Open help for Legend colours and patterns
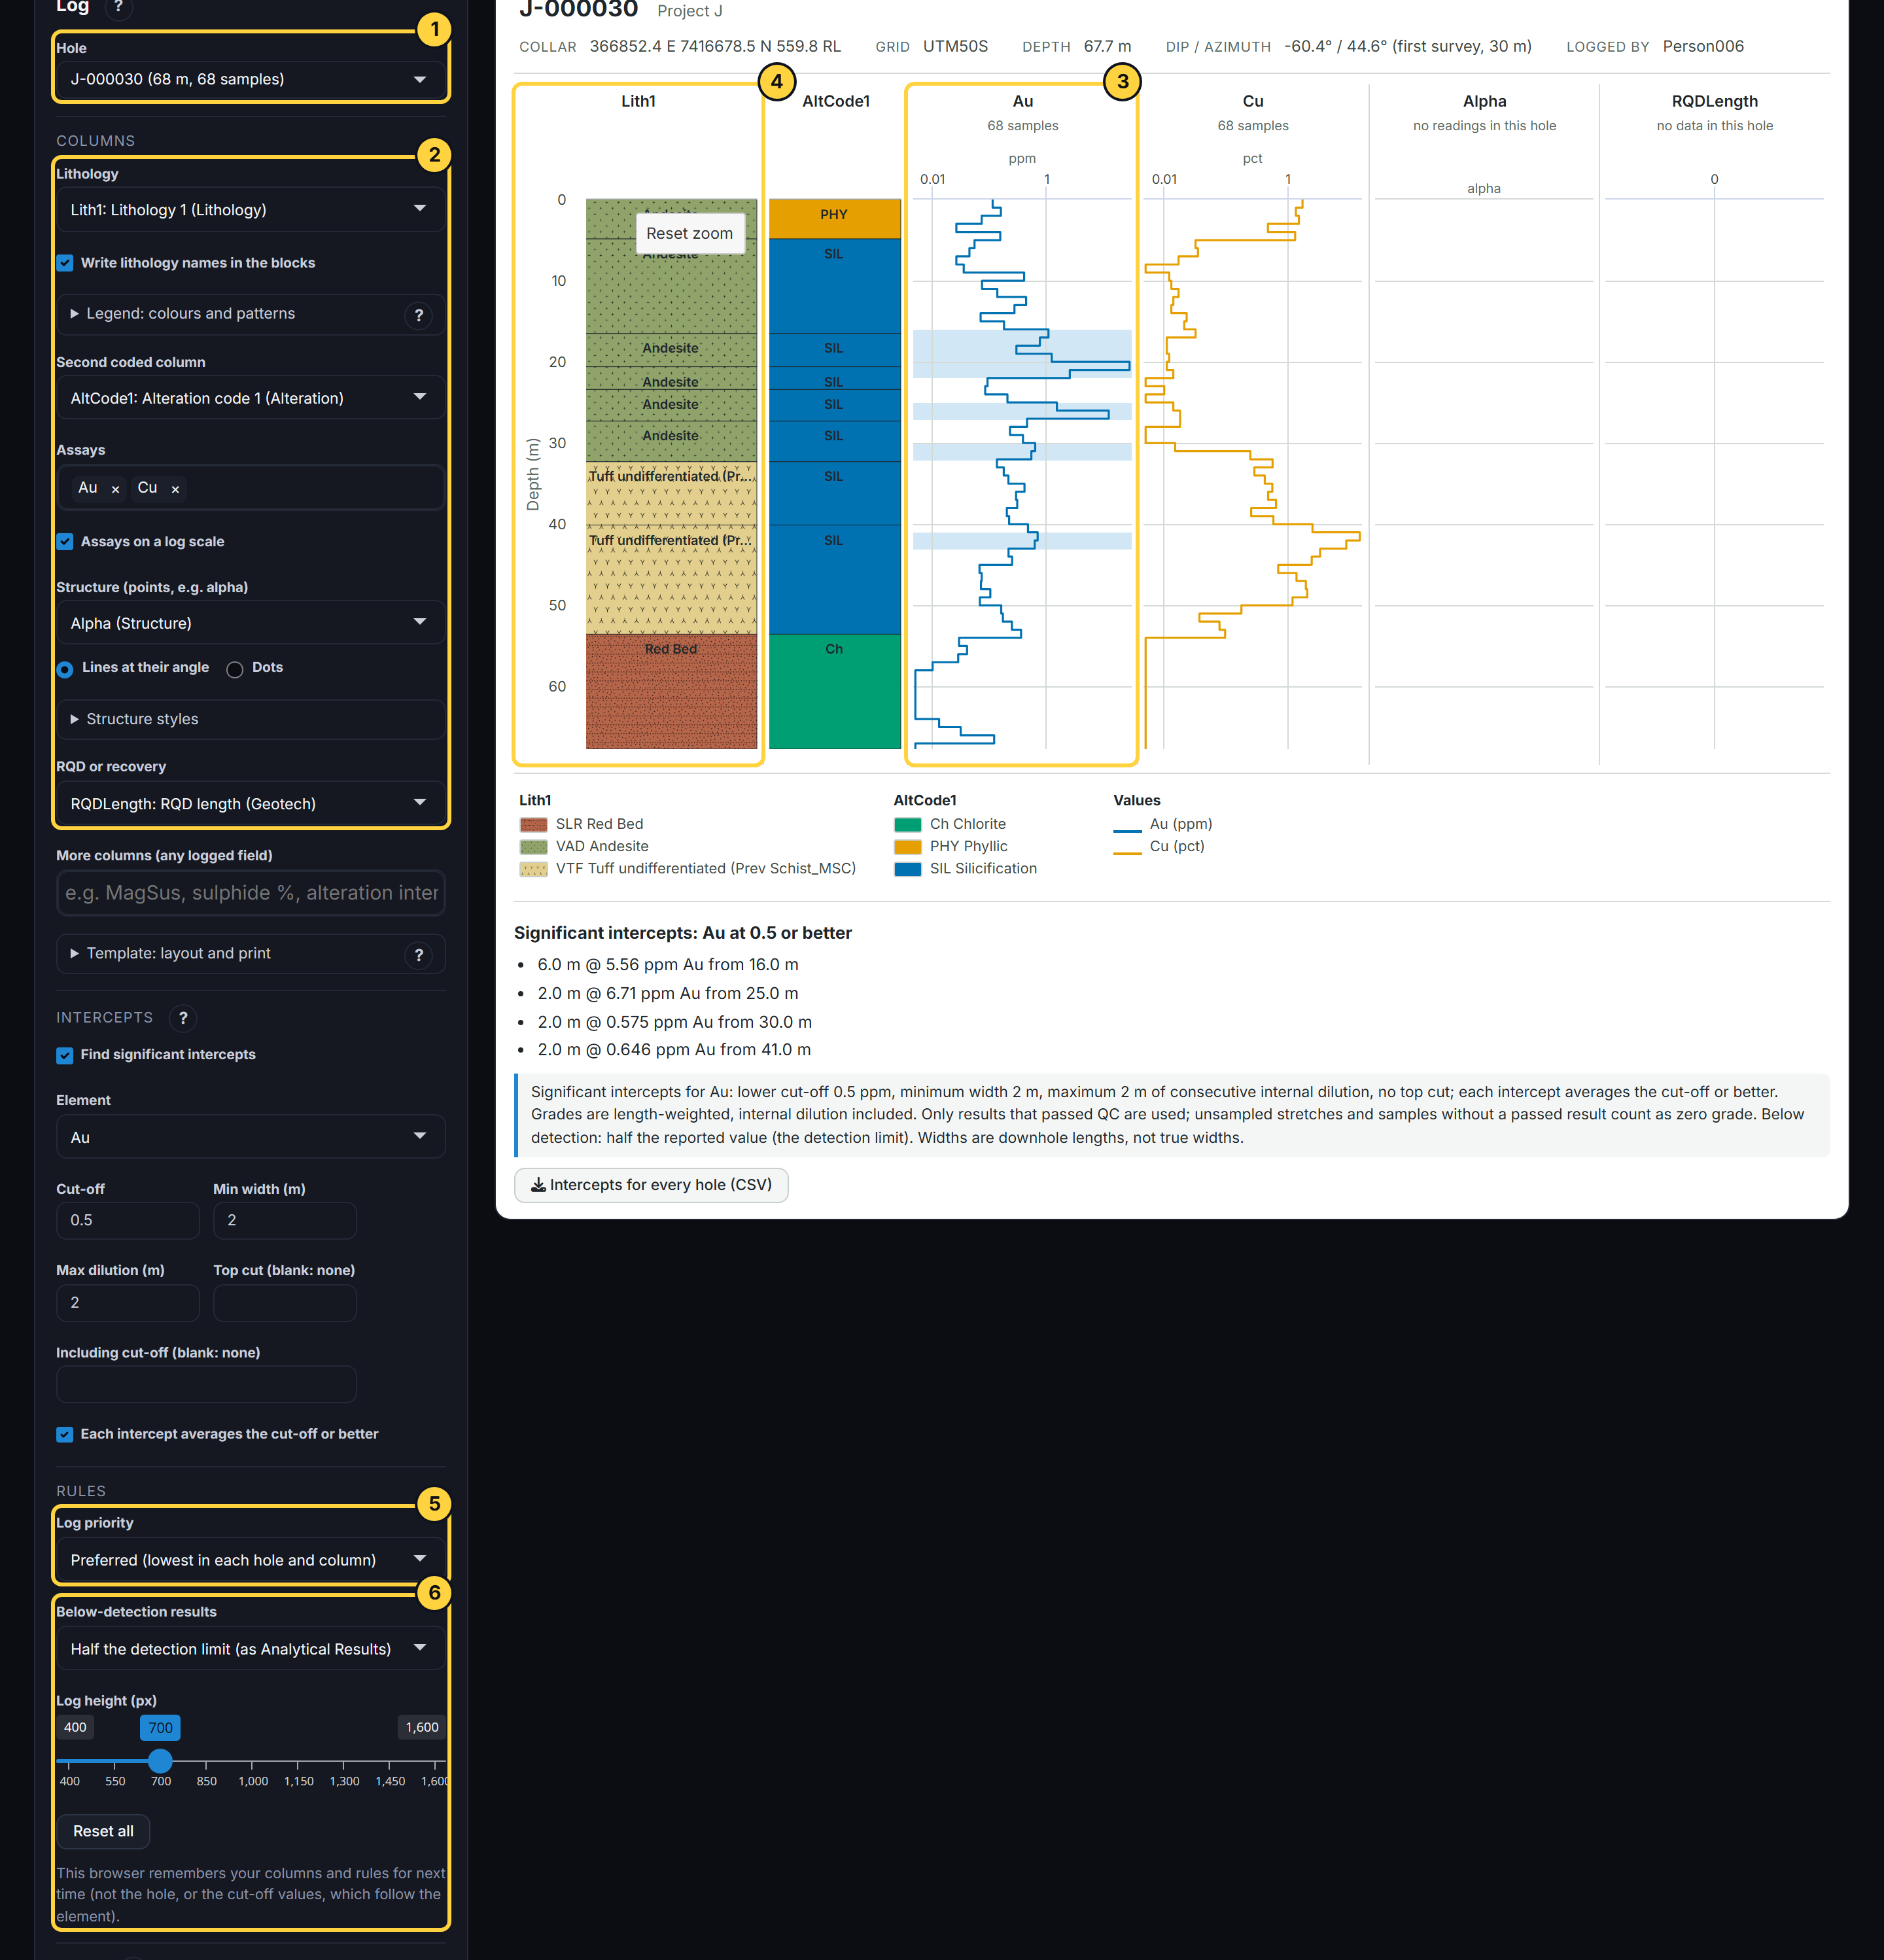 [419, 315]
